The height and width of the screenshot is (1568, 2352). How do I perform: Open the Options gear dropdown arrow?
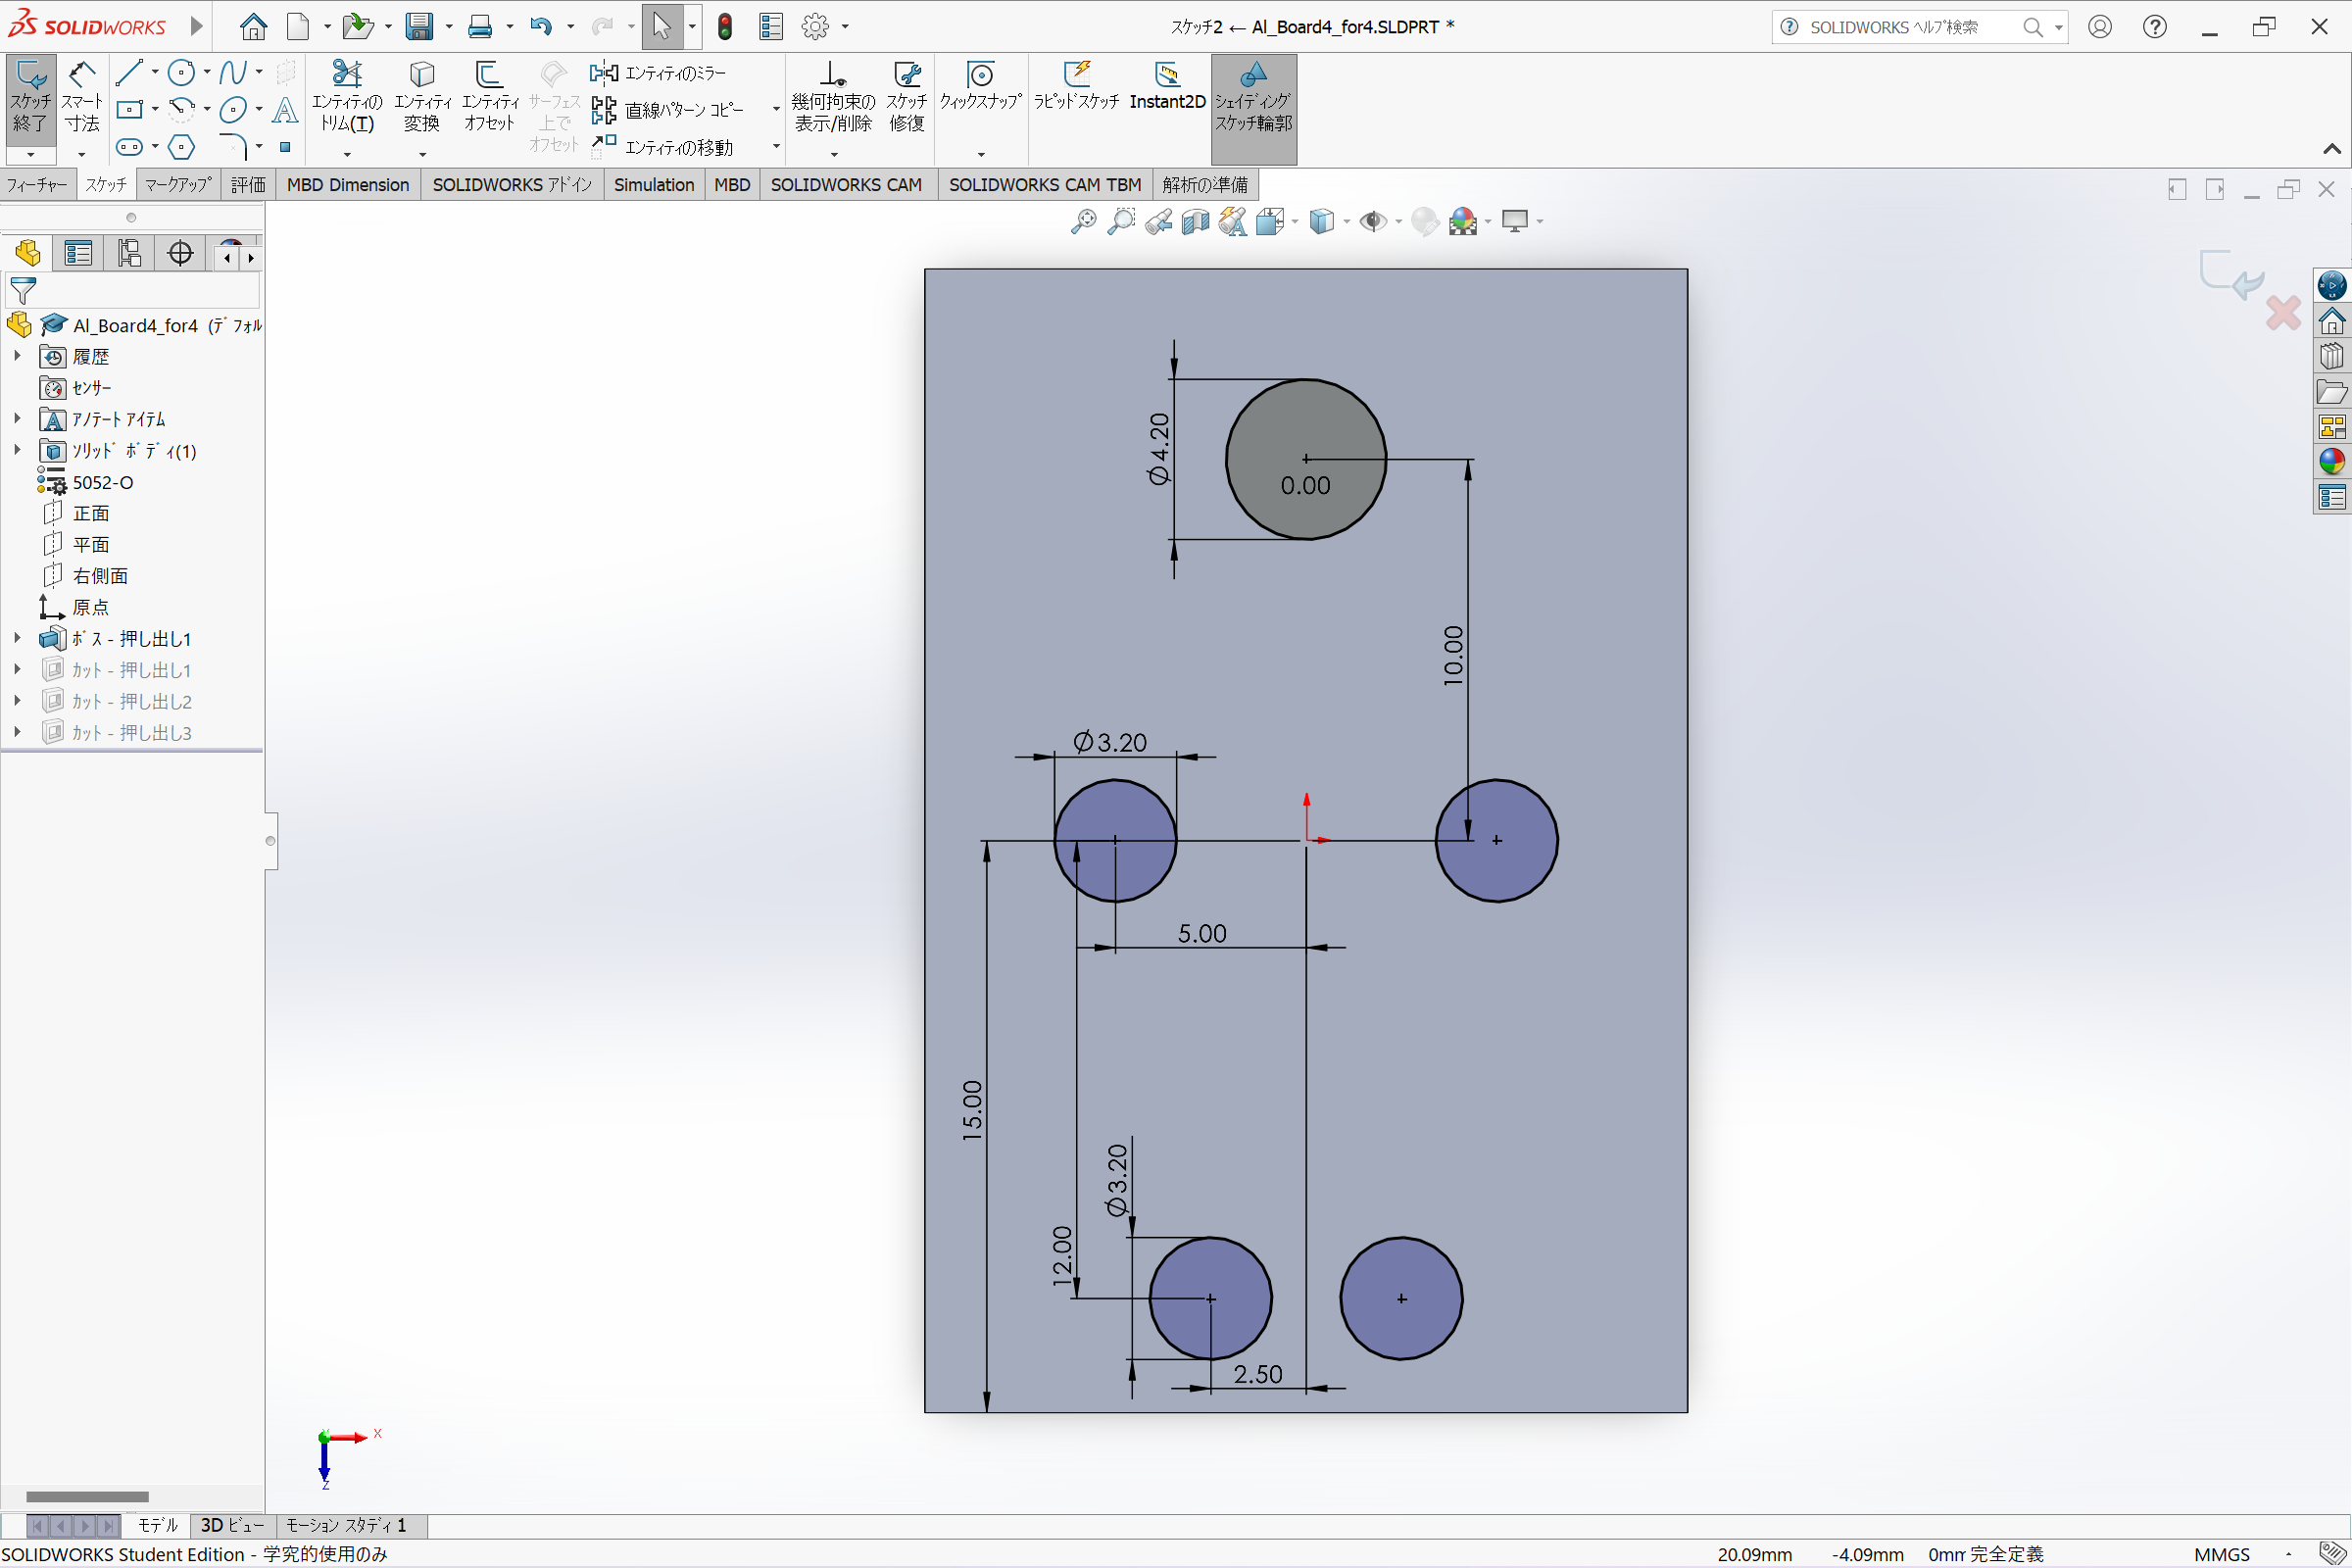[845, 27]
